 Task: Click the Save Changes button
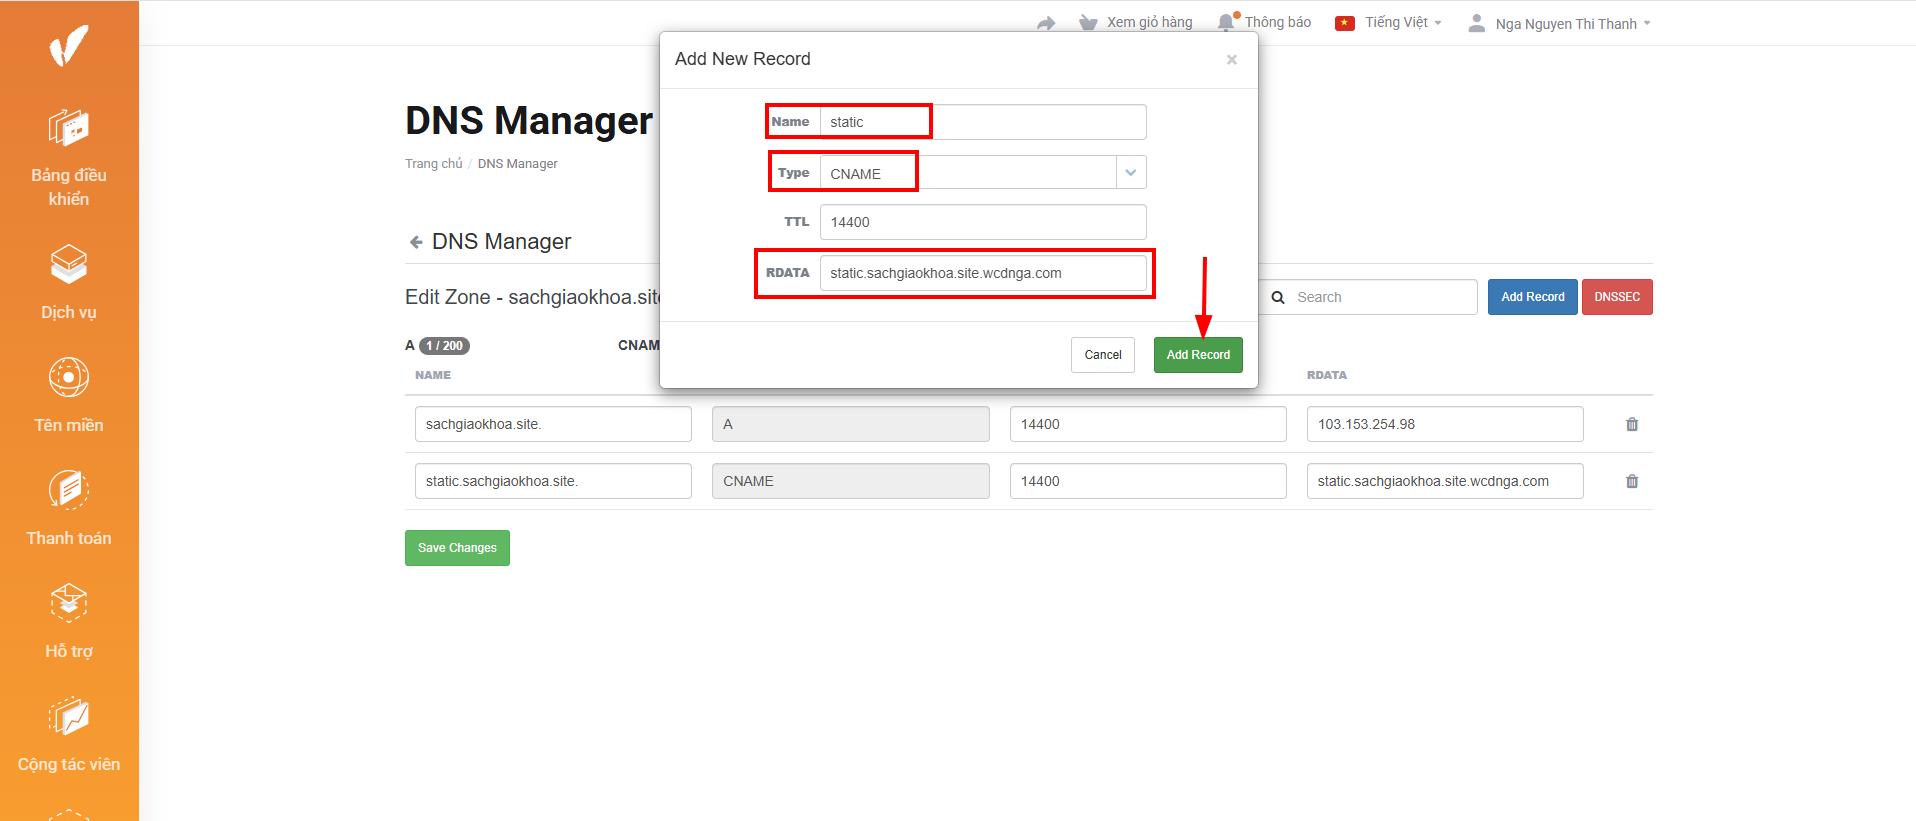[457, 548]
